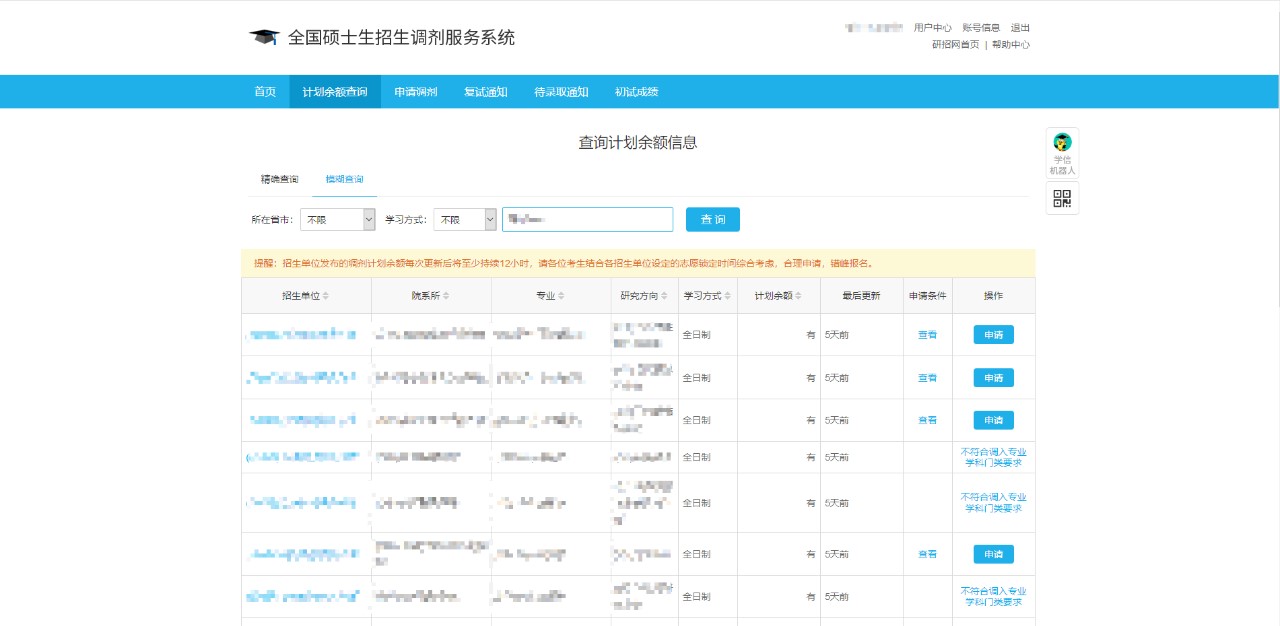Screen dimensions: 1280x626
Task: Click 申请 button in first table row
Action: 993,335
